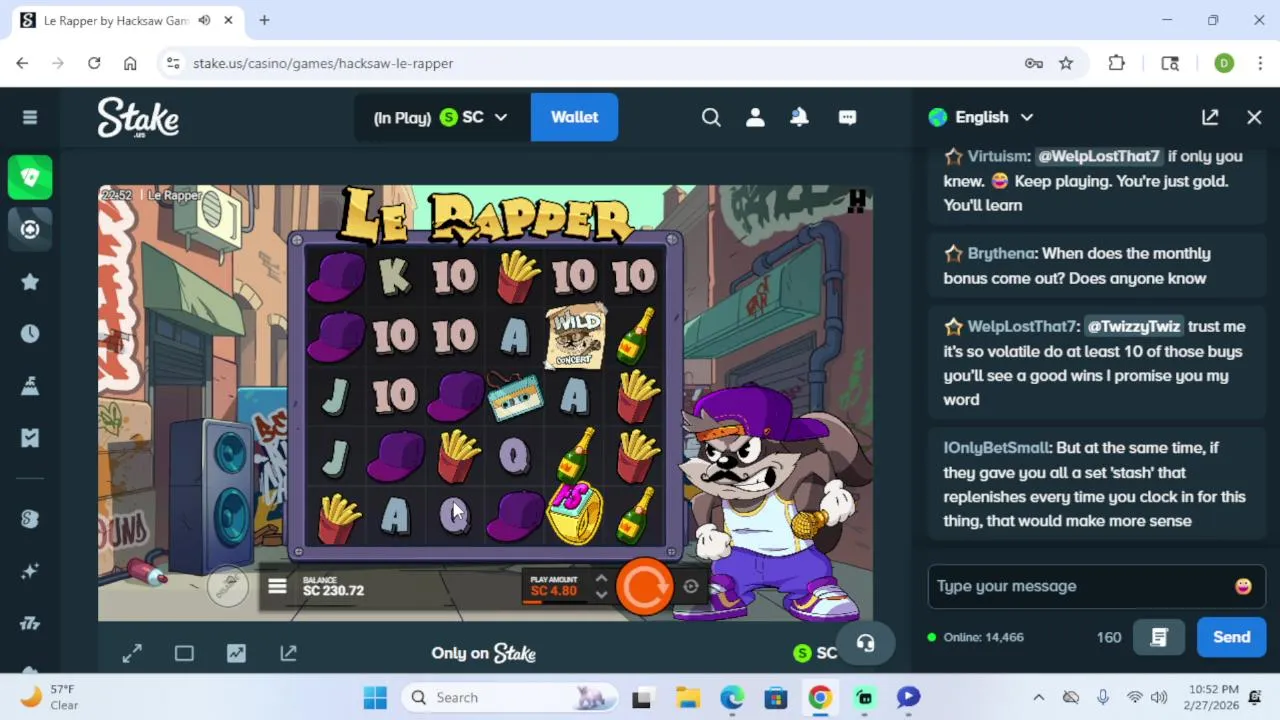The height and width of the screenshot is (720, 1280).
Task: Click the SC 4.80 play amount display
Action: 554,586
